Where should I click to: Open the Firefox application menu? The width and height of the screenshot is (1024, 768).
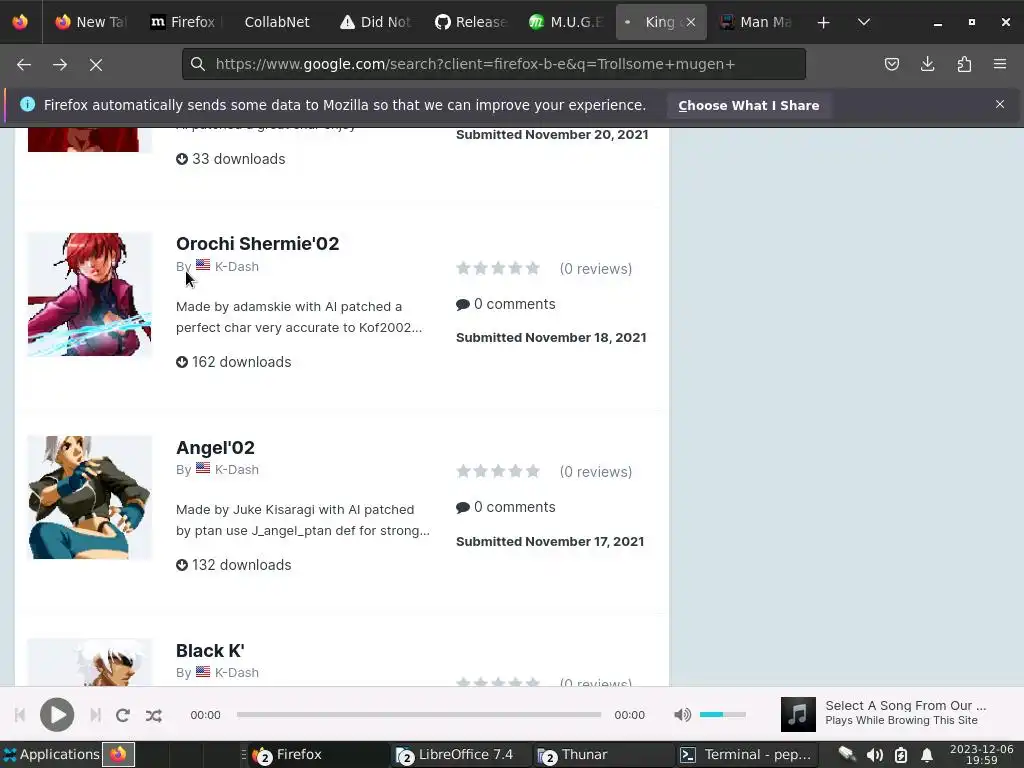click(x=1000, y=64)
